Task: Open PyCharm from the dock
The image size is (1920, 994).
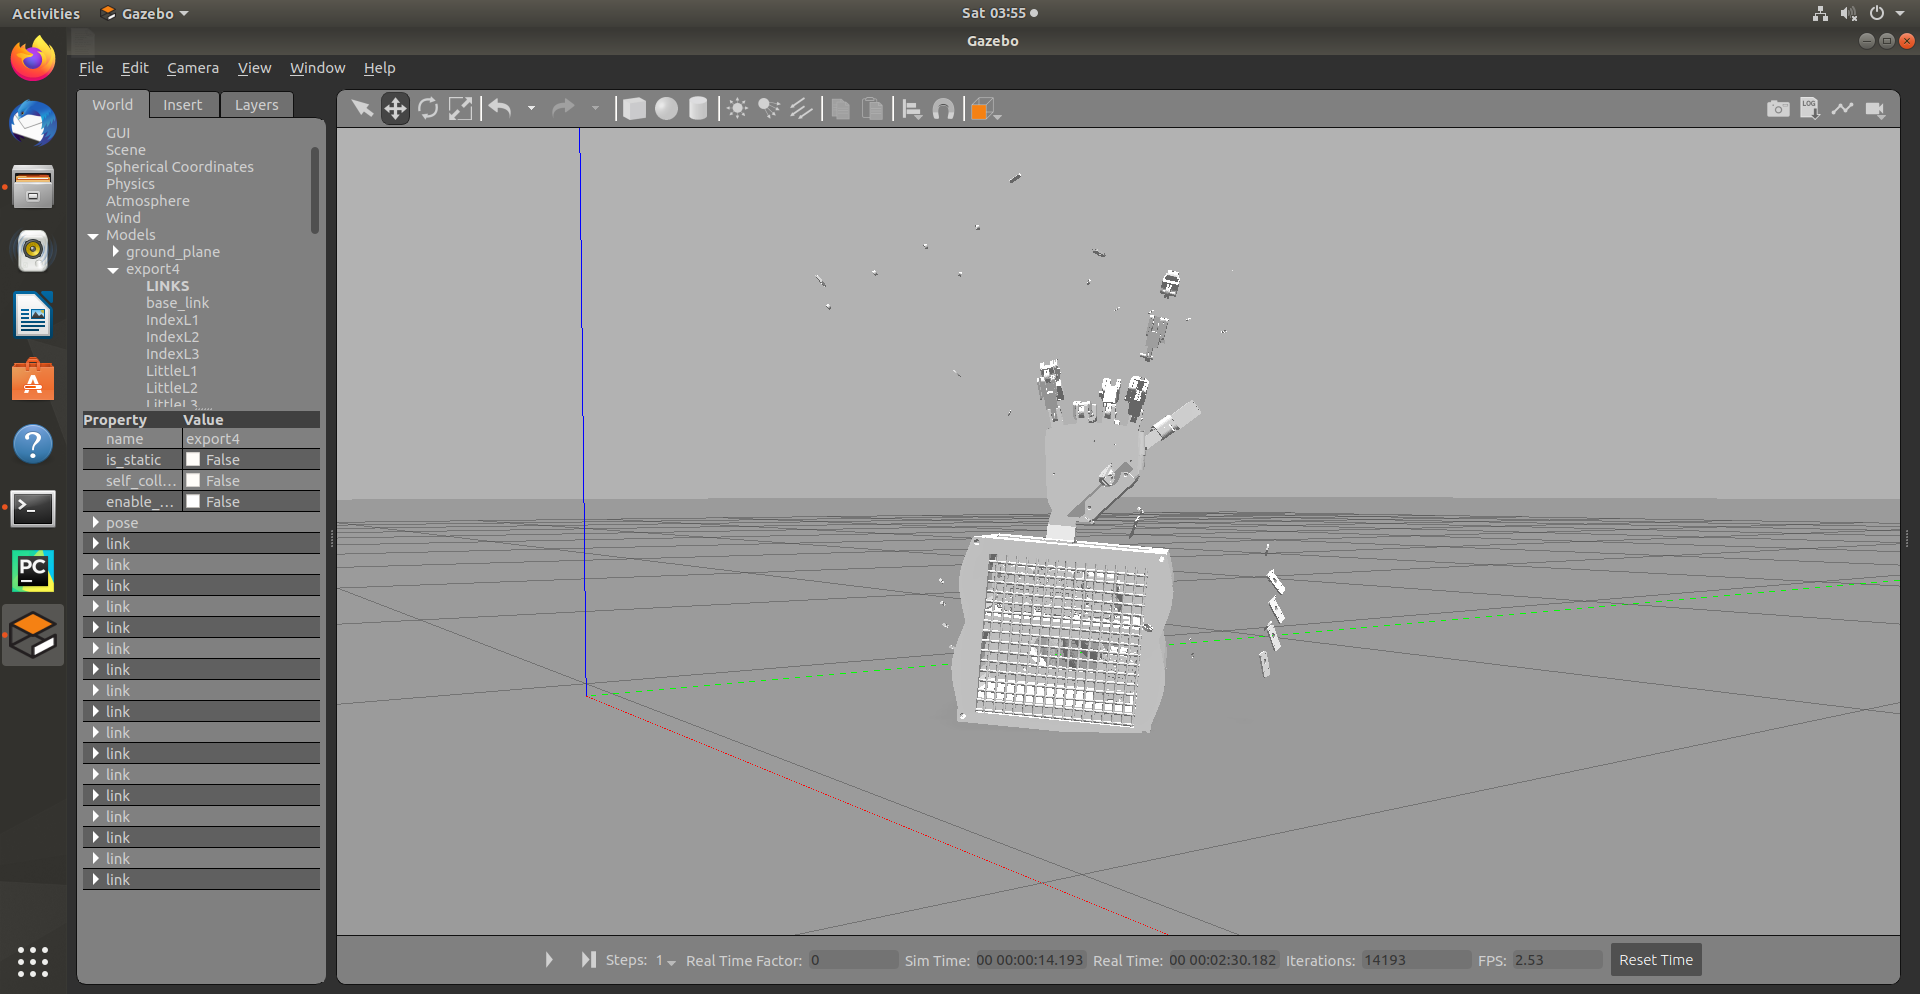Action: click(33, 571)
